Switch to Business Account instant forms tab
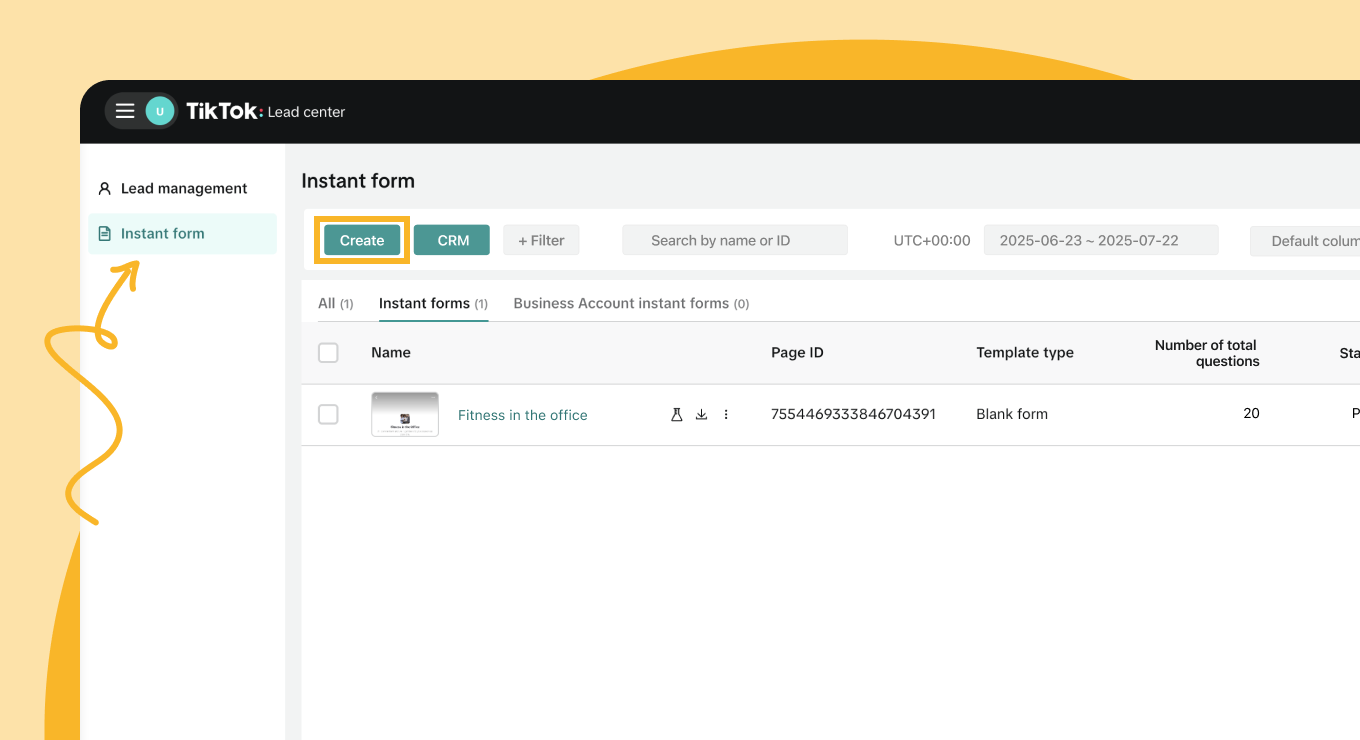 pyautogui.click(x=630, y=303)
